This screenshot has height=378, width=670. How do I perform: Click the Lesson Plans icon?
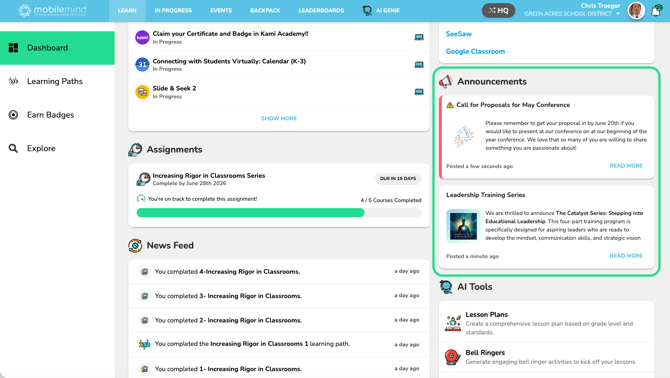(x=453, y=323)
